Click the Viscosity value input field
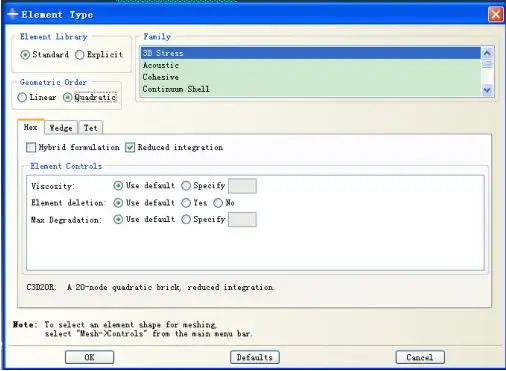This screenshot has width=506, height=371. pos(242,186)
